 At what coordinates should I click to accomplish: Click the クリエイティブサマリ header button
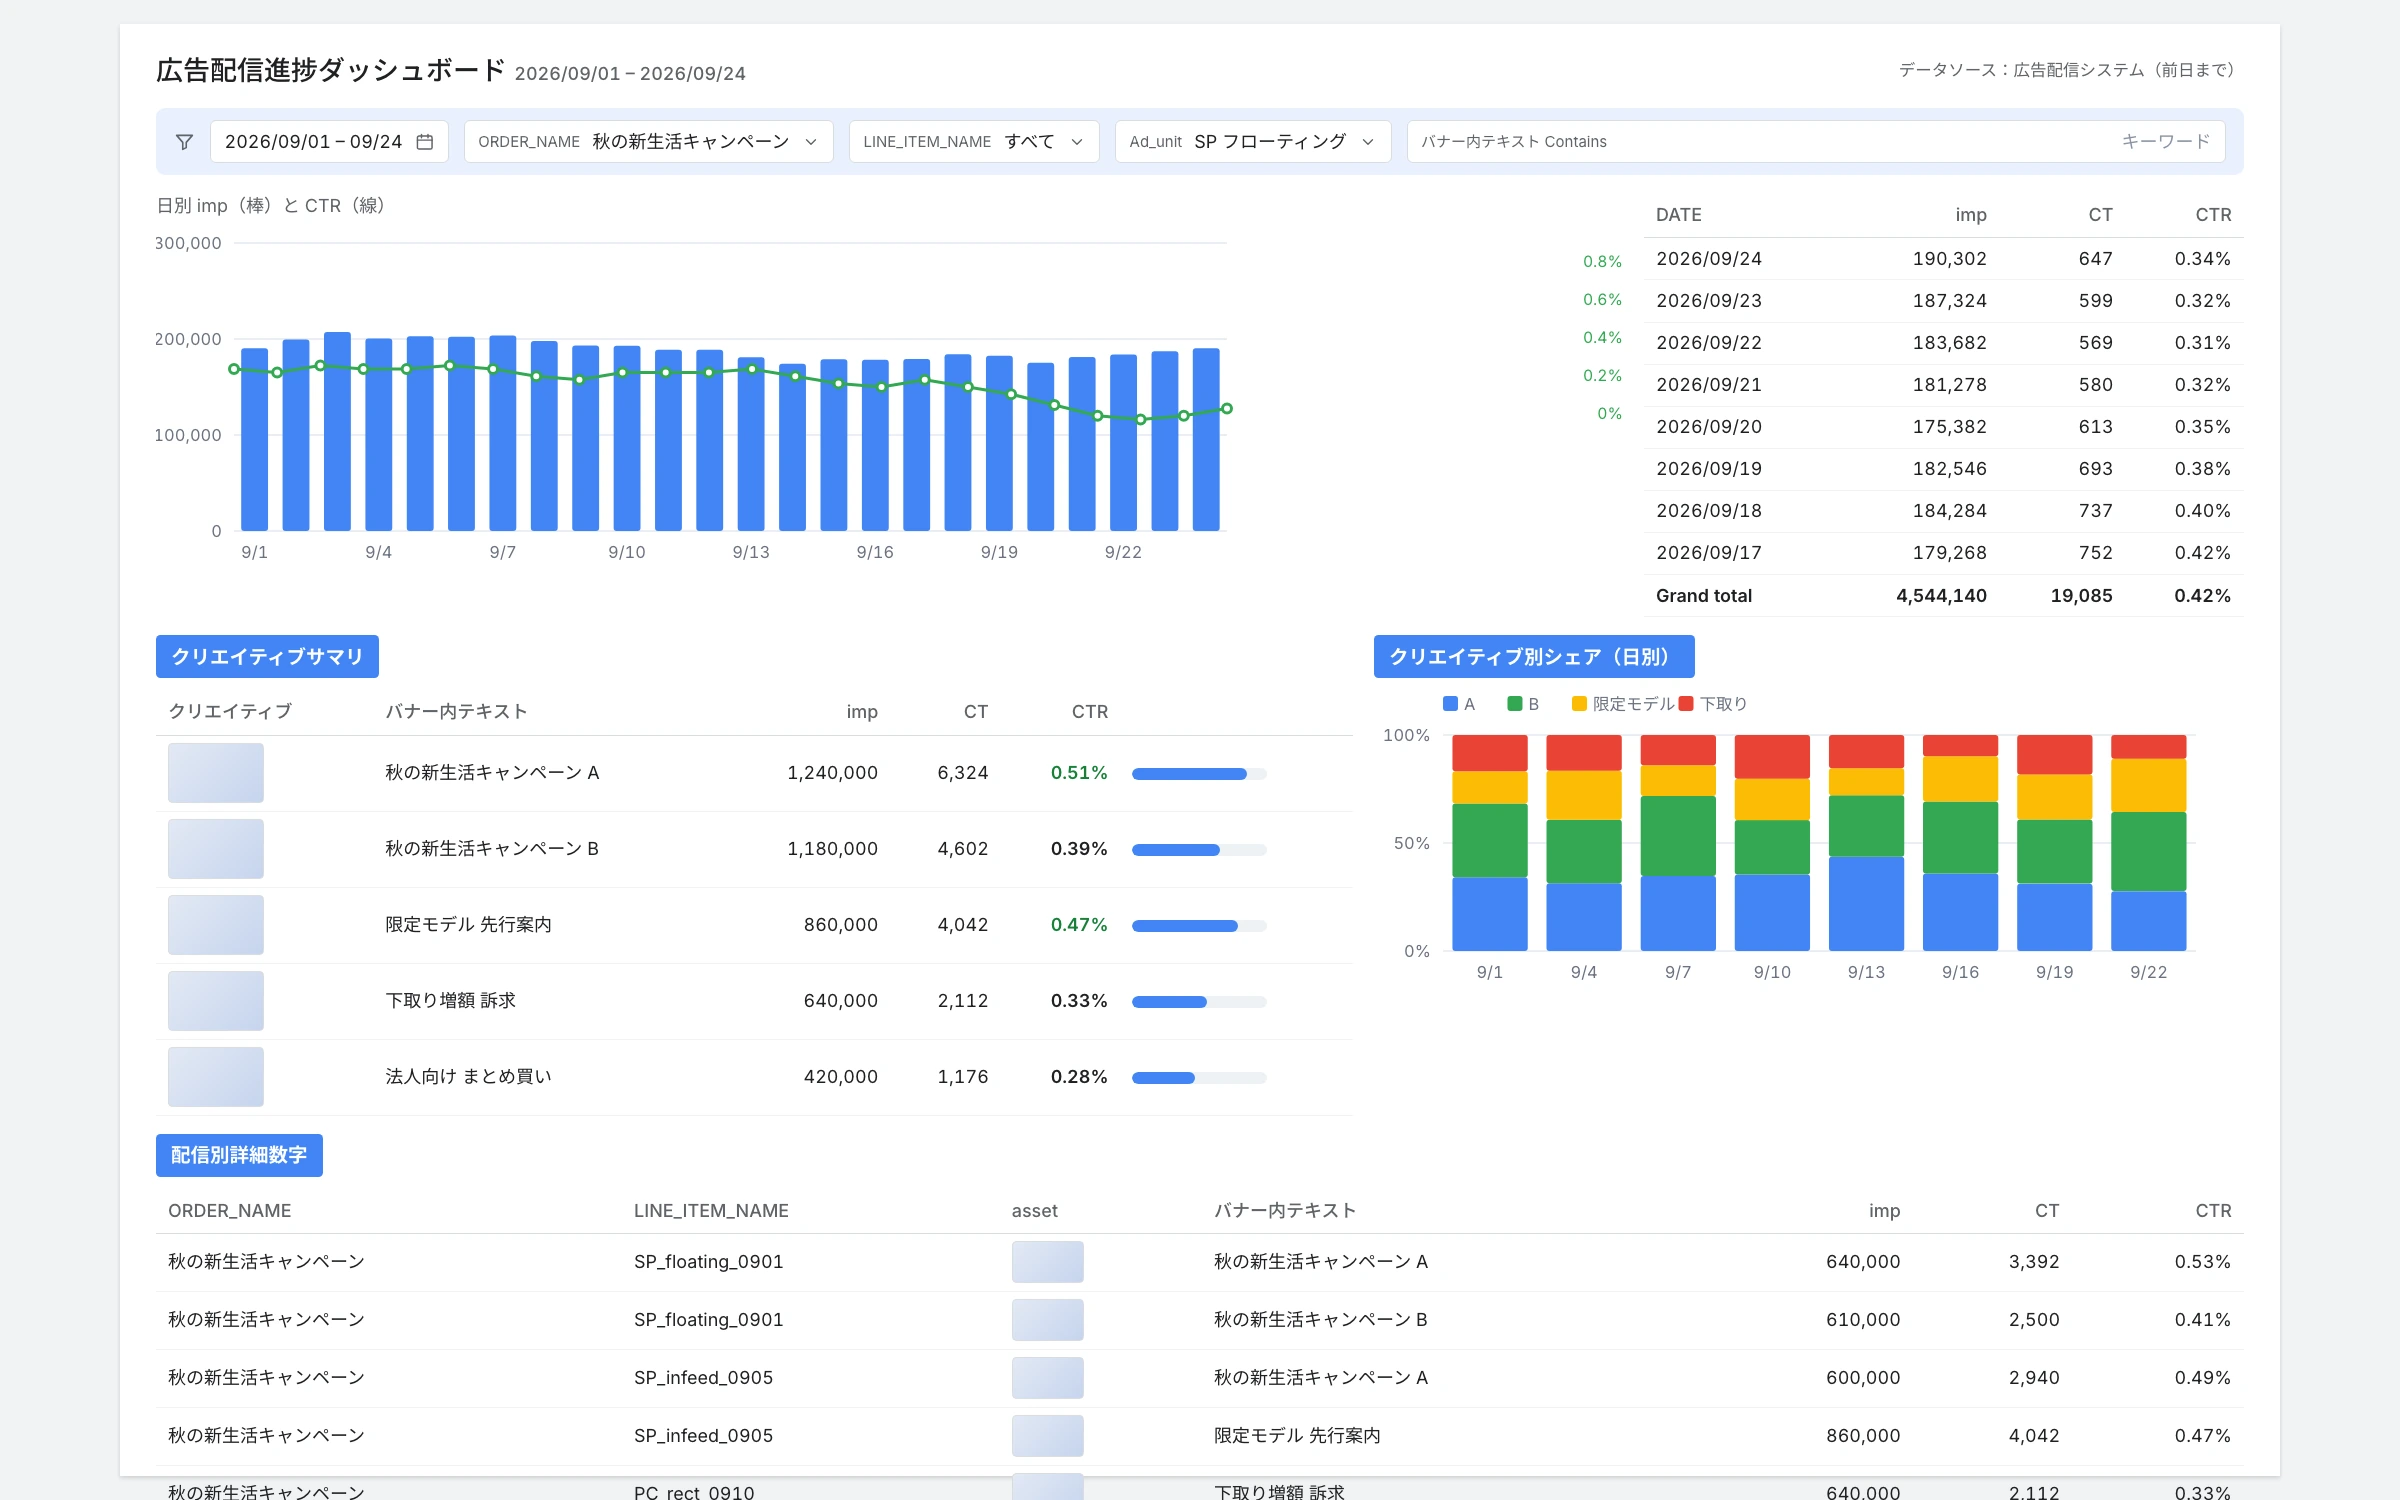pyautogui.click(x=267, y=656)
